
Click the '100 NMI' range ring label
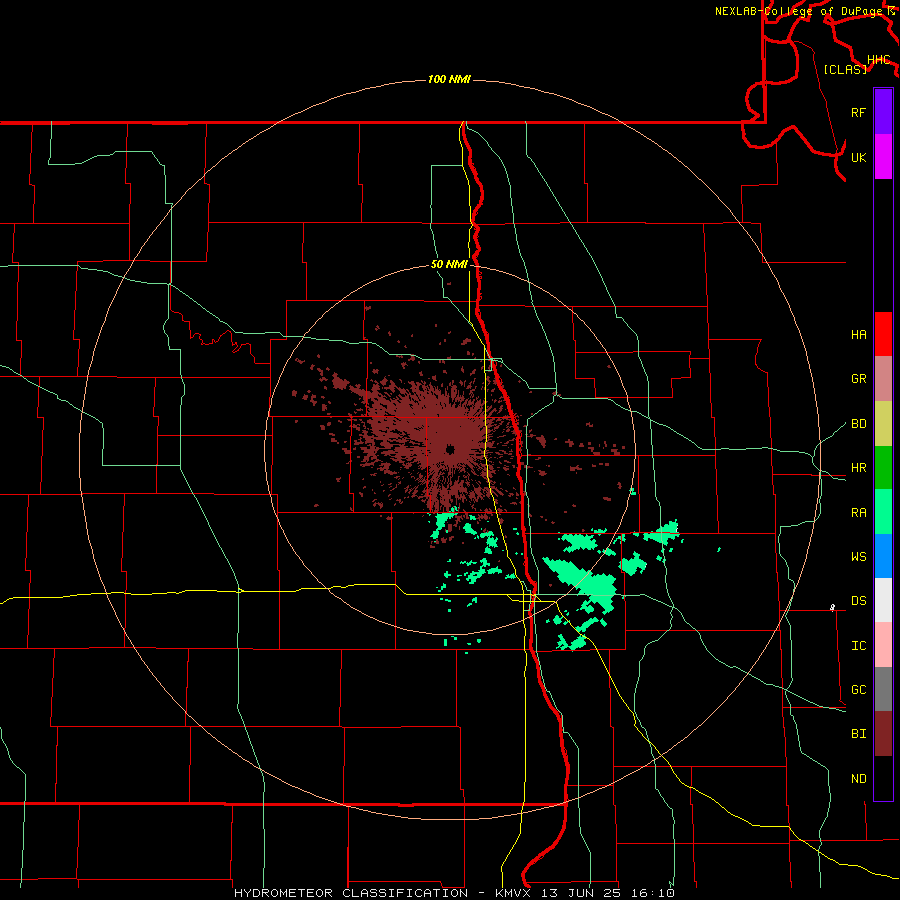coord(449,79)
